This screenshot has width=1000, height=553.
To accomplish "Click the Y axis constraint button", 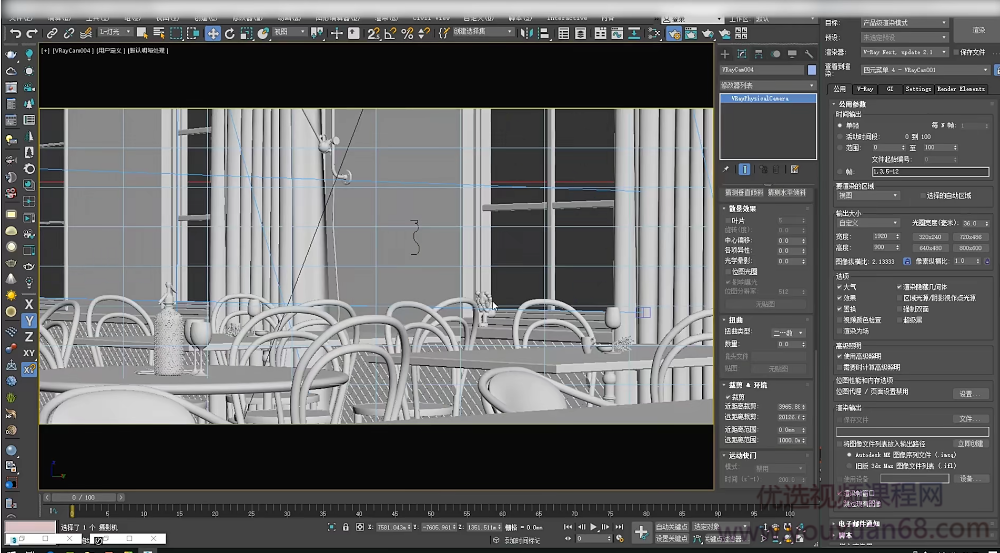I will [29, 320].
